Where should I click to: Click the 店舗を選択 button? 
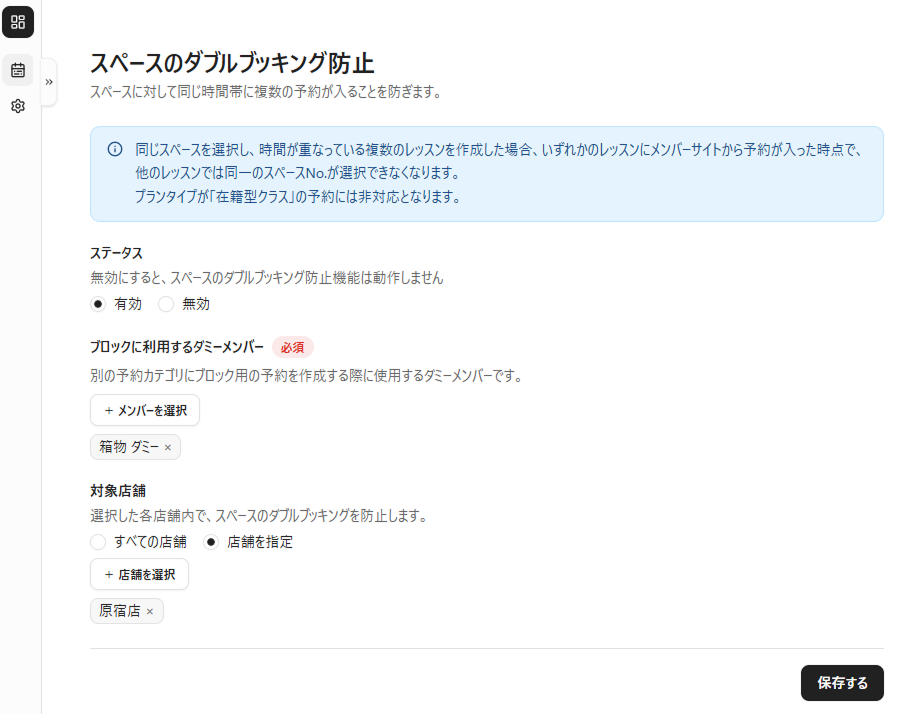tap(140, 574)
